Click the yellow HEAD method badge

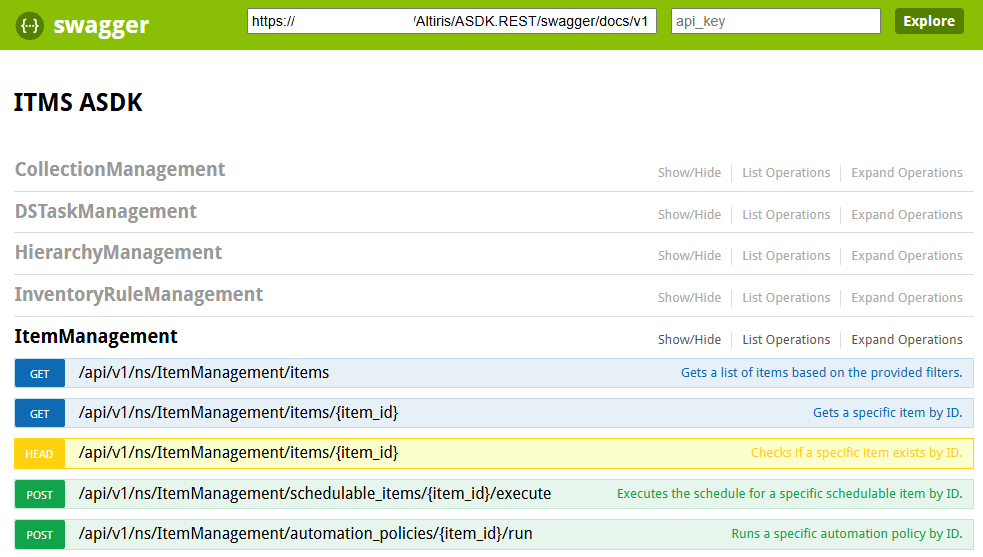coord(40,454)
